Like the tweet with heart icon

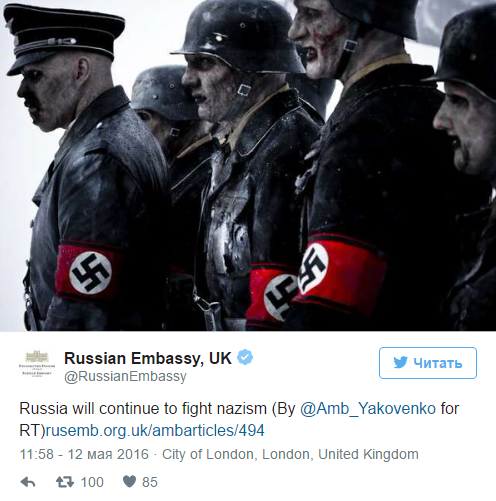tap(129, 482)
